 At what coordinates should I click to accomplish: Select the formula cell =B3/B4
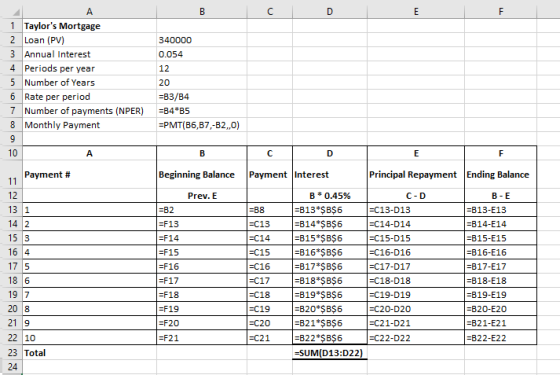tap(201, 97)
